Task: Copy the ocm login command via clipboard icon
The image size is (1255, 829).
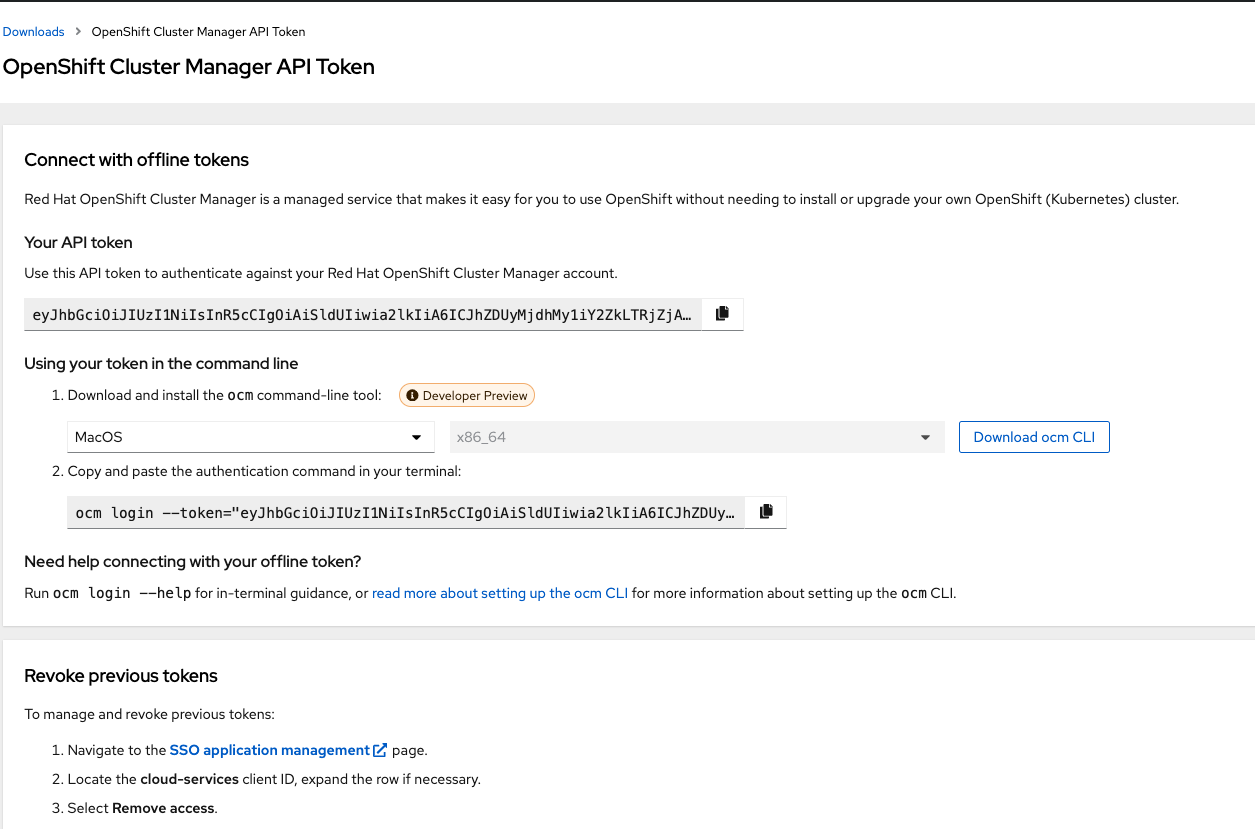Action: [766, 512]
